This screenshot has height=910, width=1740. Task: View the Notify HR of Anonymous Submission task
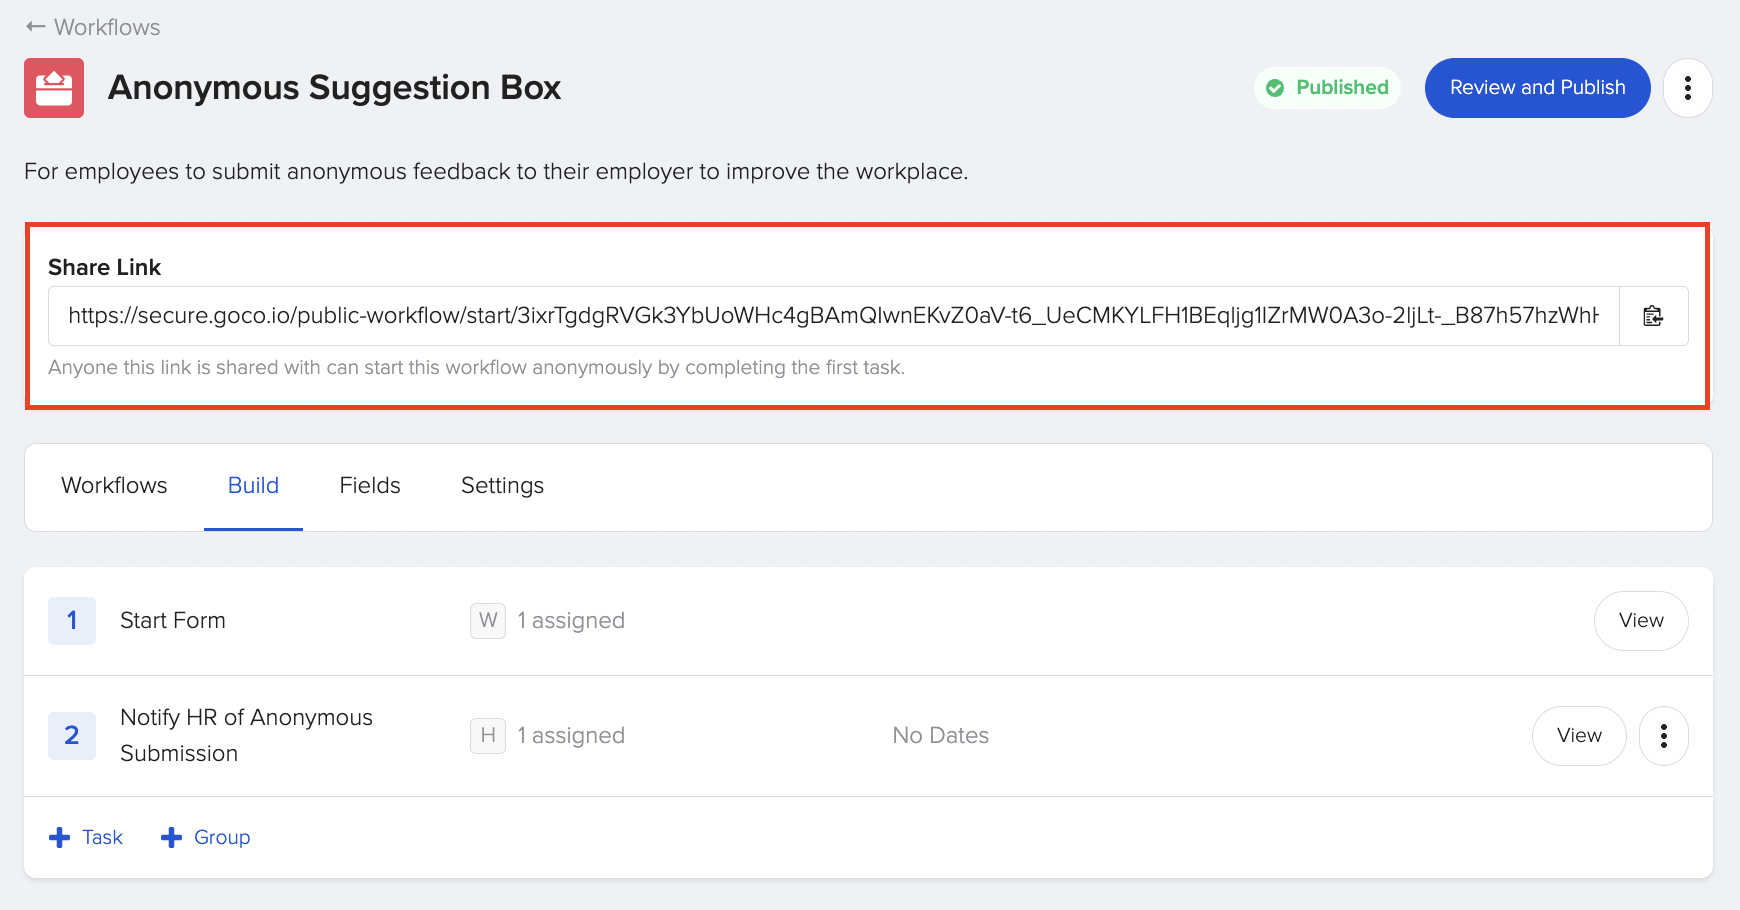click(x=1578, y=736)
